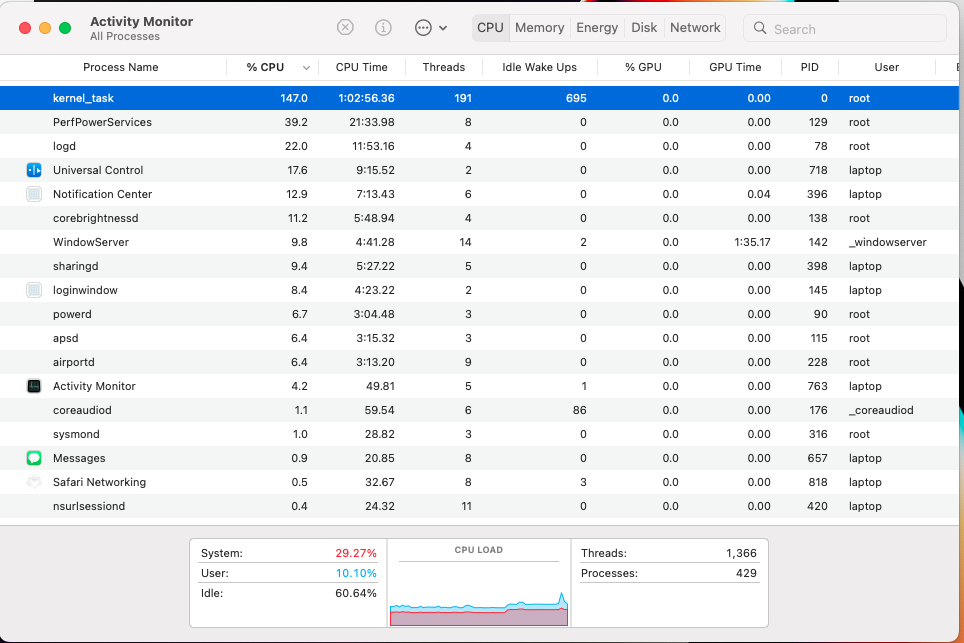Sort by Threads column header
The width and height of the screenshot is (964, 643).
click(x=443, y=68)
